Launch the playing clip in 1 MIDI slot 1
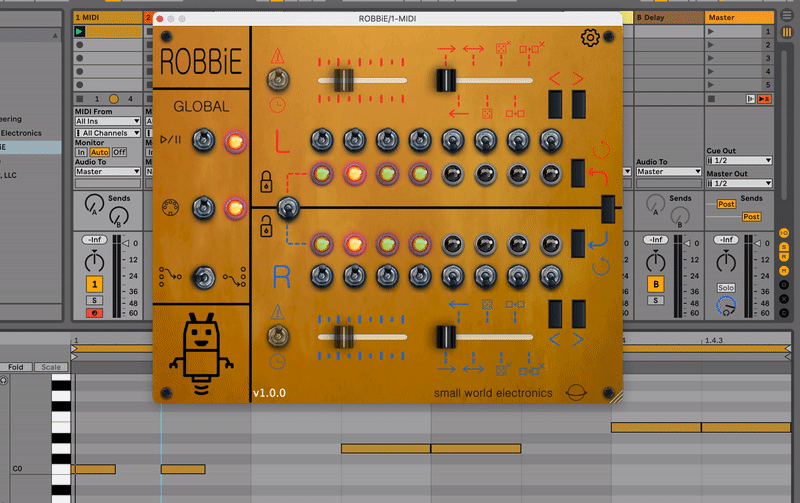Viewport: 800px width, 503px height. click(80, 32)
